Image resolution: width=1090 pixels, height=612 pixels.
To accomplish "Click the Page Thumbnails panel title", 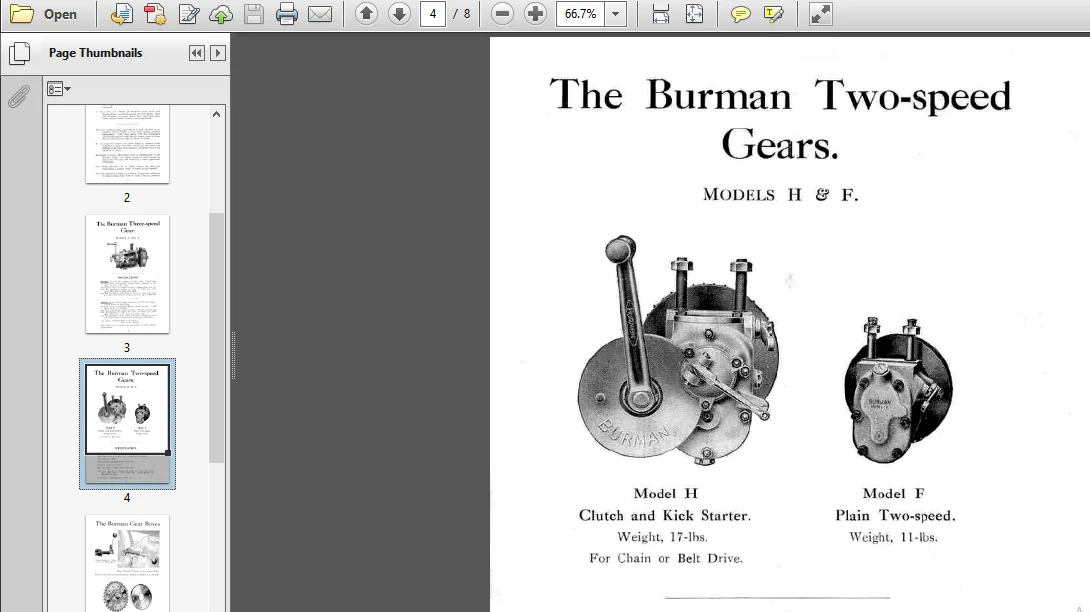I will (95, 53).
